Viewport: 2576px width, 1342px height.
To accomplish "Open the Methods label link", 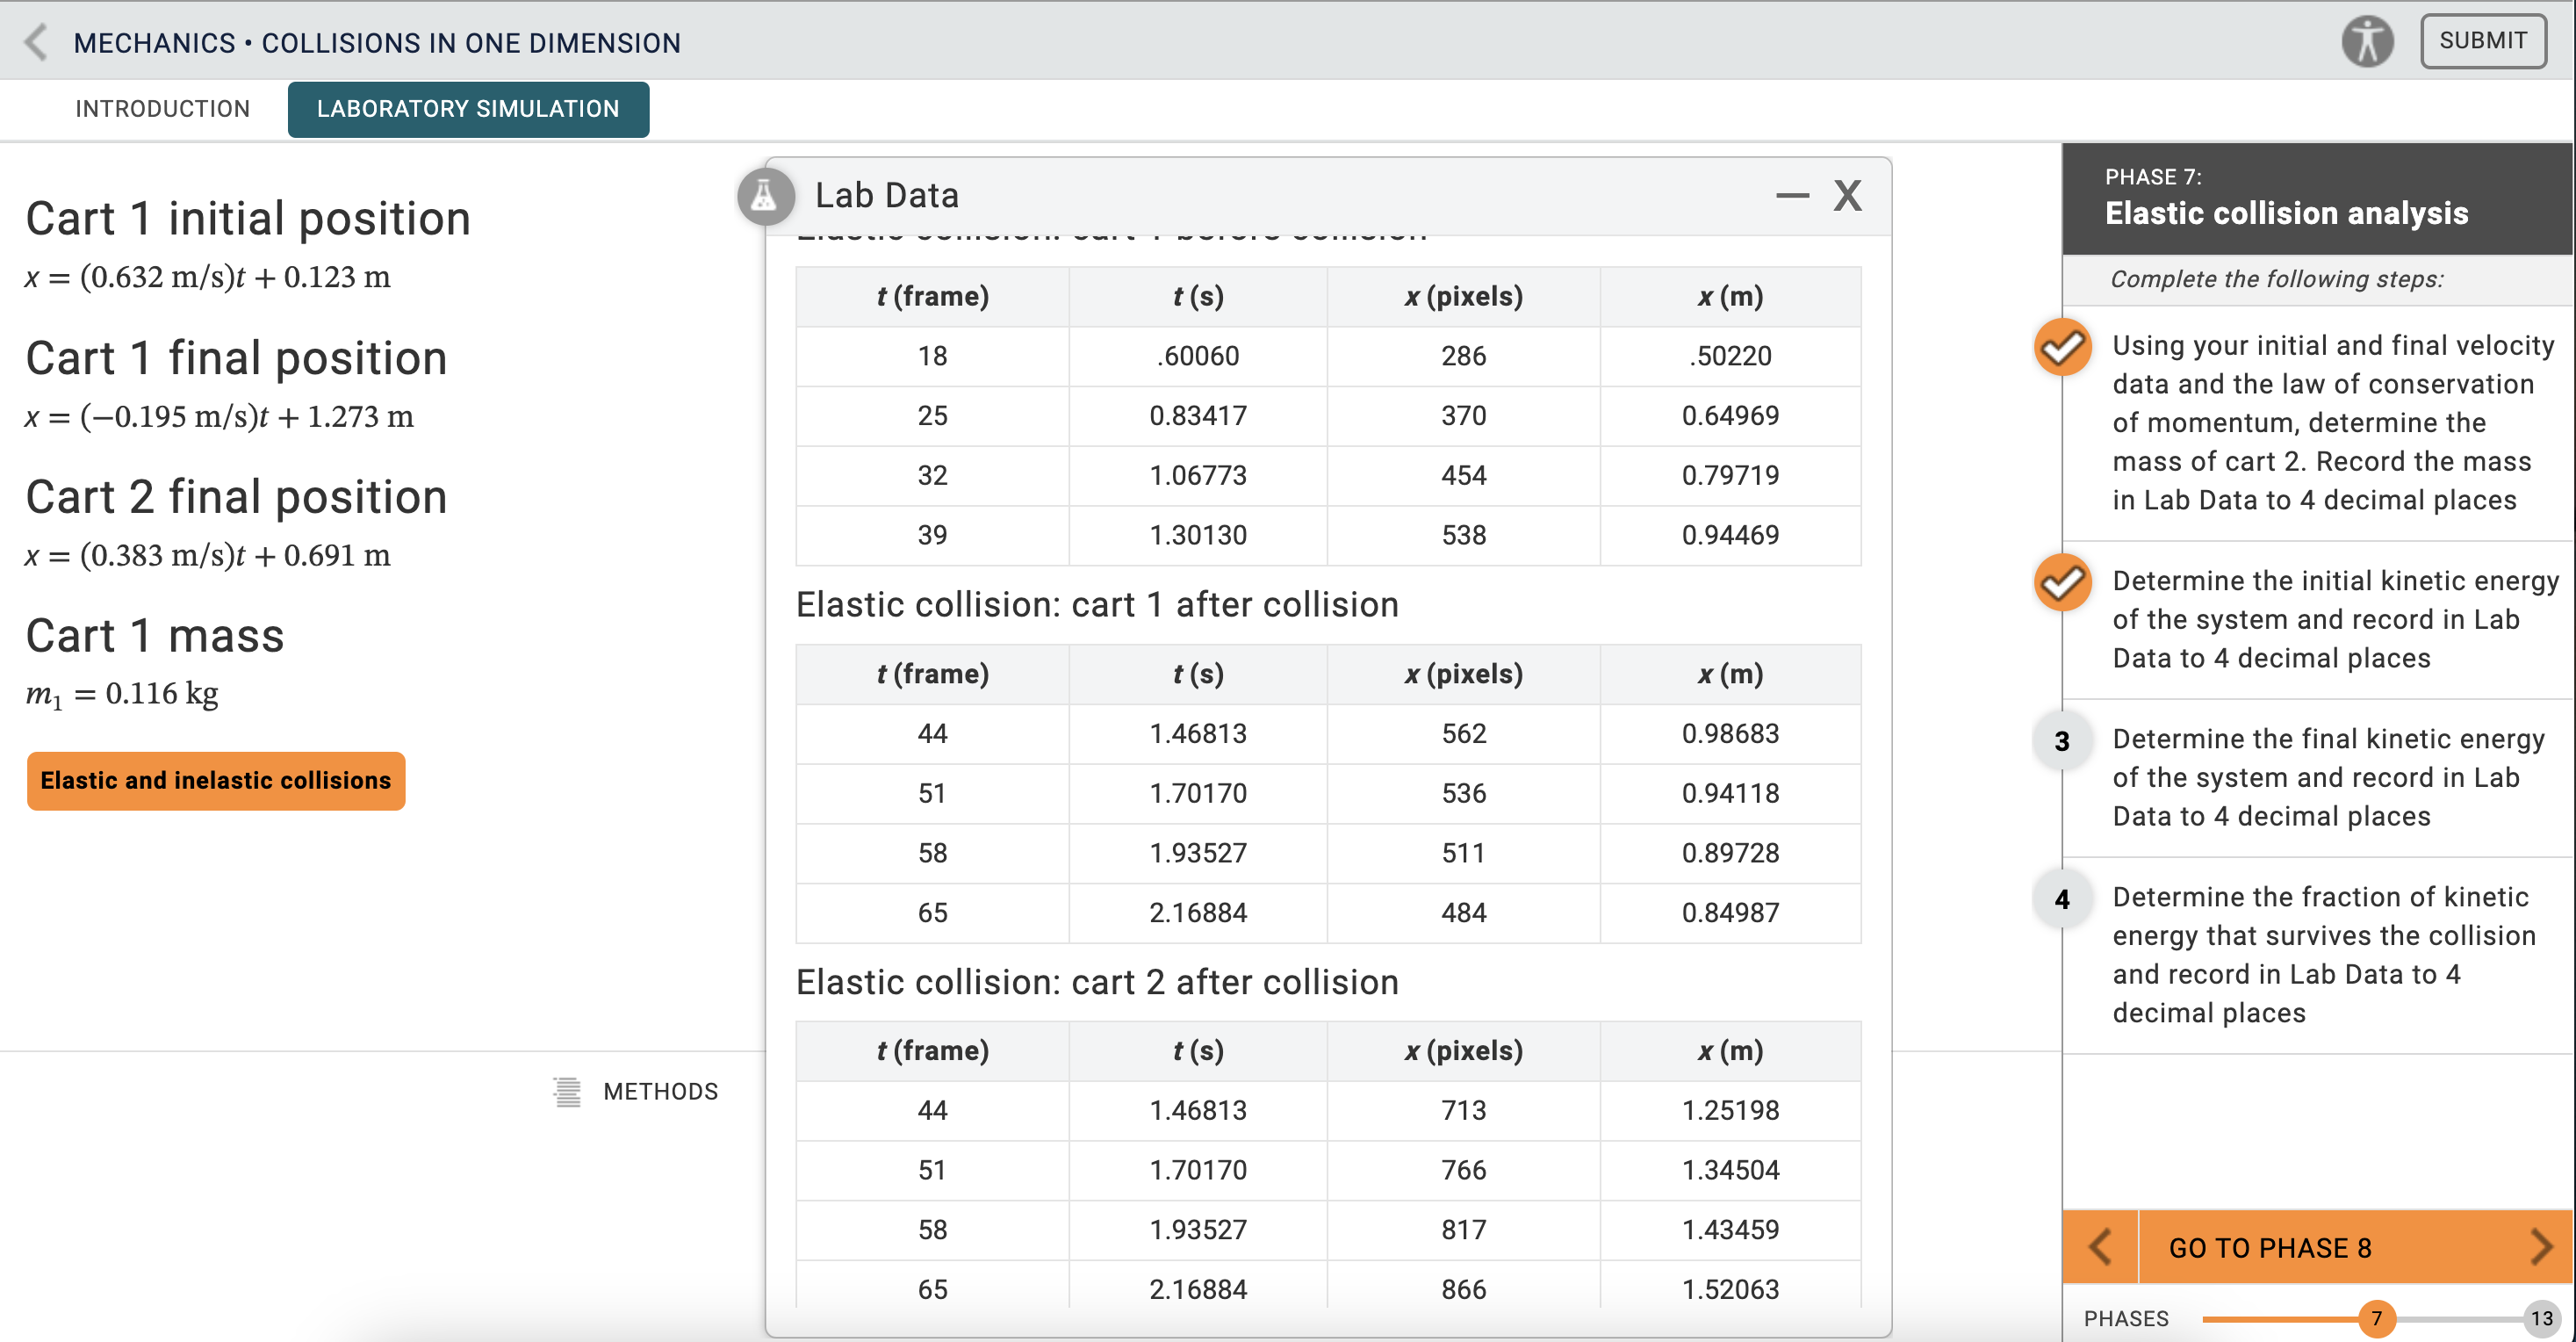I will pos(660,1091).
